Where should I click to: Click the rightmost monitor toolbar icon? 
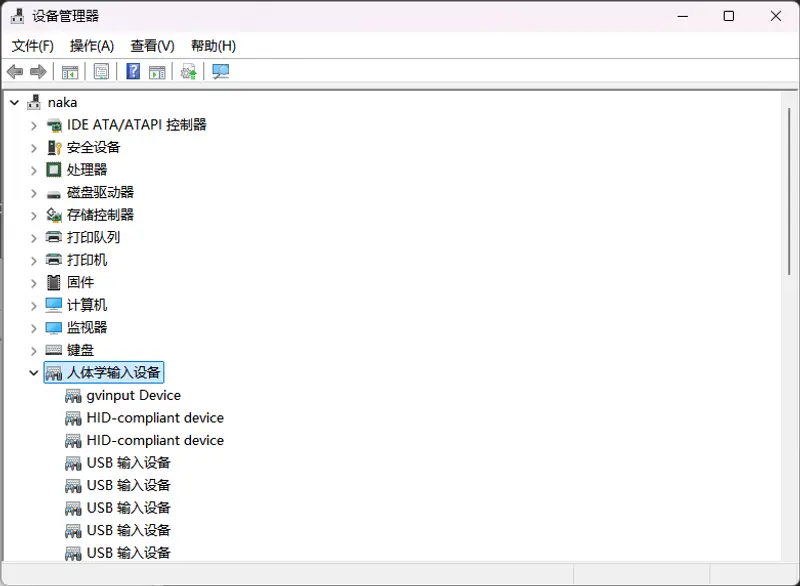click(219, 71)
